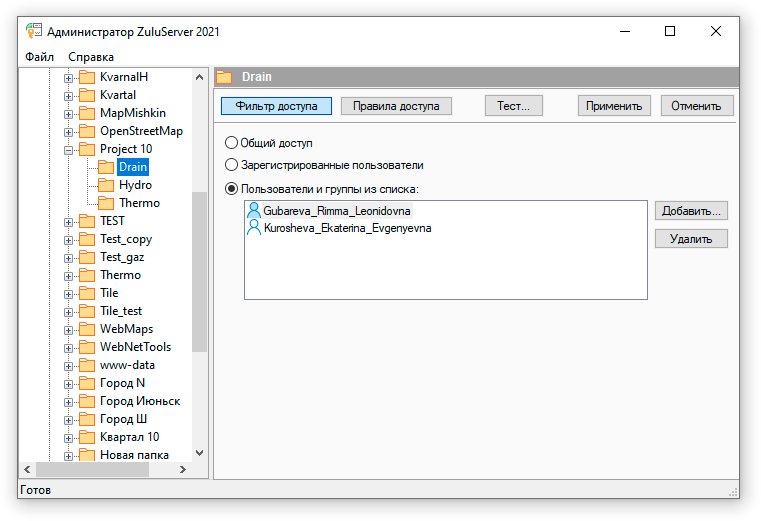Switch to Правила доступа tab
761x521 pixels.
396,106
